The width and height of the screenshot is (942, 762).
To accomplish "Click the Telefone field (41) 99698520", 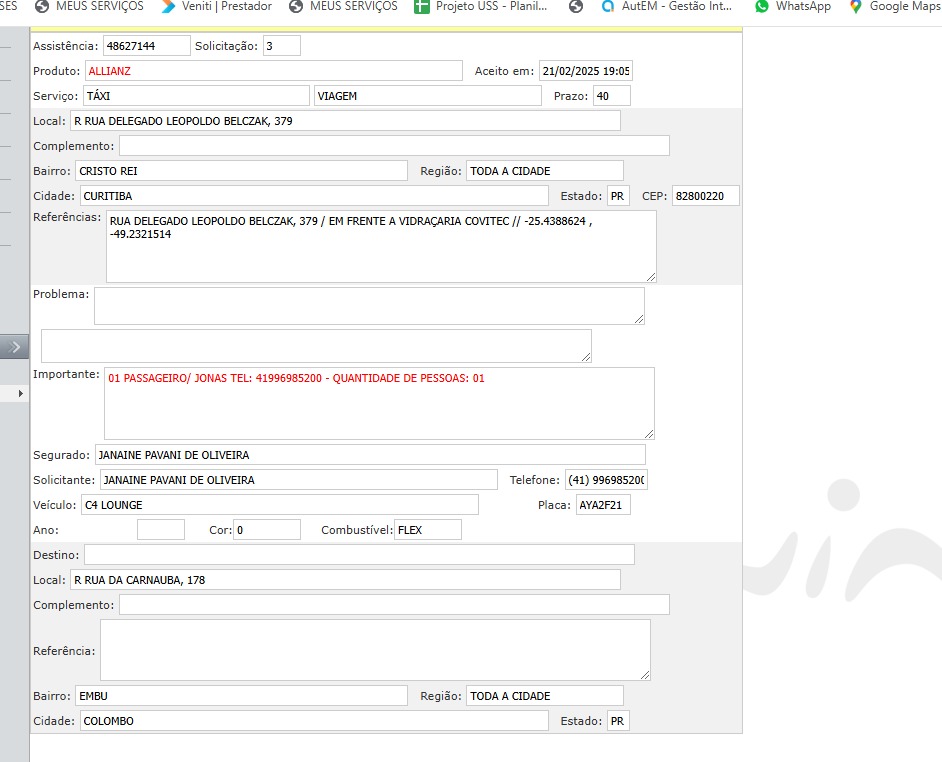I will pyautogui.click(x=606, y=480).
